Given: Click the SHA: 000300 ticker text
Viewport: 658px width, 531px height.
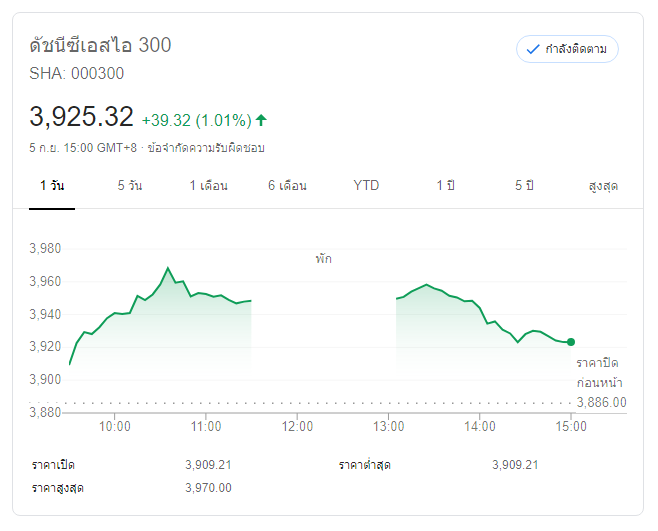Looking at the screenshot, I should coord(77,73).
